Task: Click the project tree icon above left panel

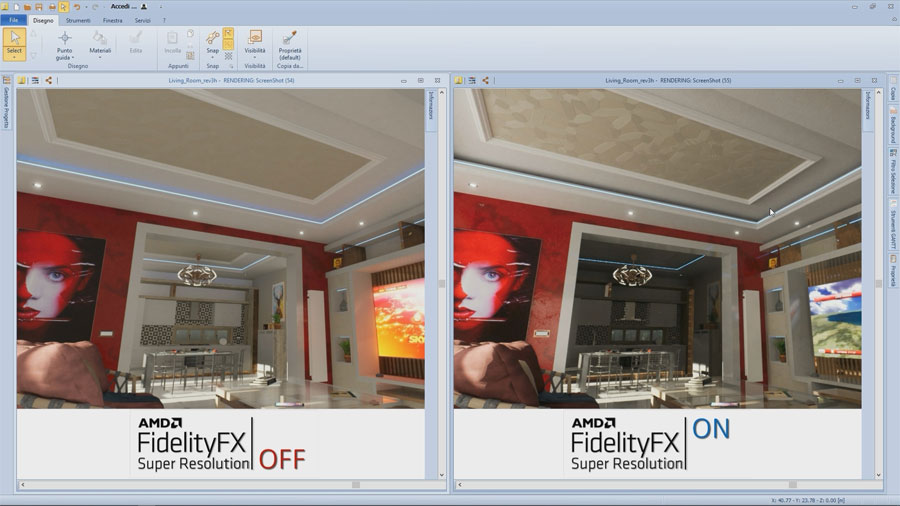Action: pos(7,80)
